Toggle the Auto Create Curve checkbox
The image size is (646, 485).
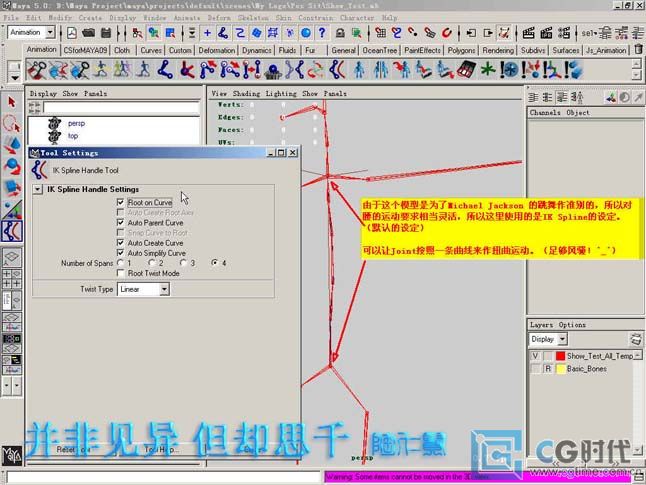pos(120,242)
